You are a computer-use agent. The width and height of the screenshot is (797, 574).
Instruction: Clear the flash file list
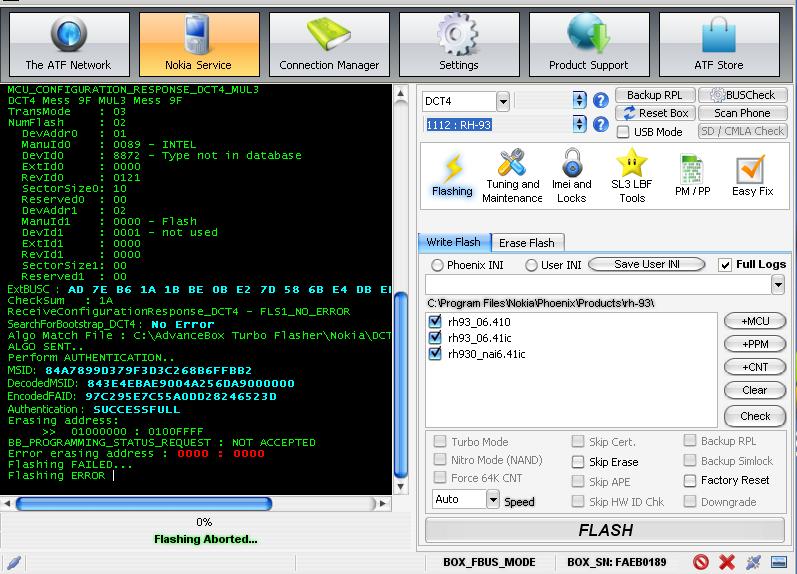(755, 390)
